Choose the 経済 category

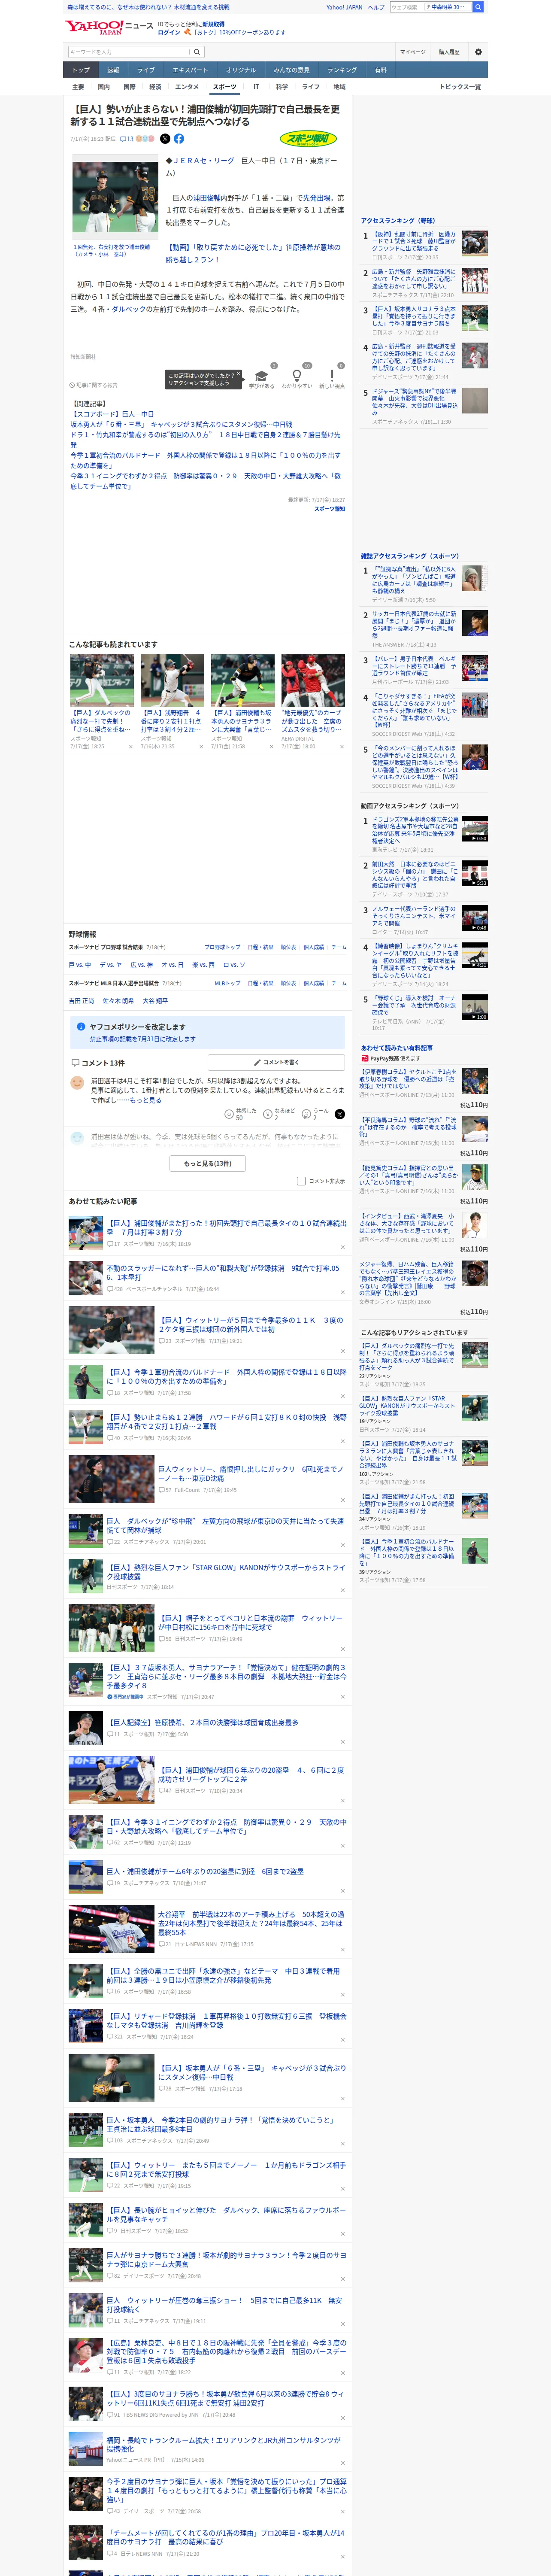[155, 87]
